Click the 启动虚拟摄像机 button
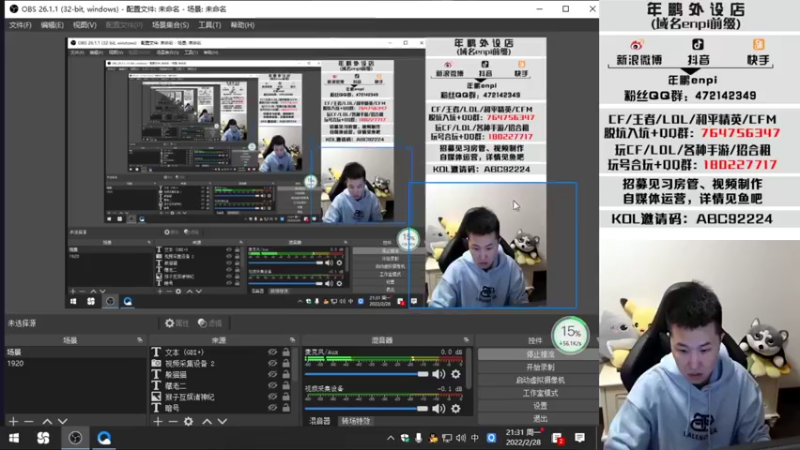The width and height of the screenshot is (800, 450). tap(539, 380)
